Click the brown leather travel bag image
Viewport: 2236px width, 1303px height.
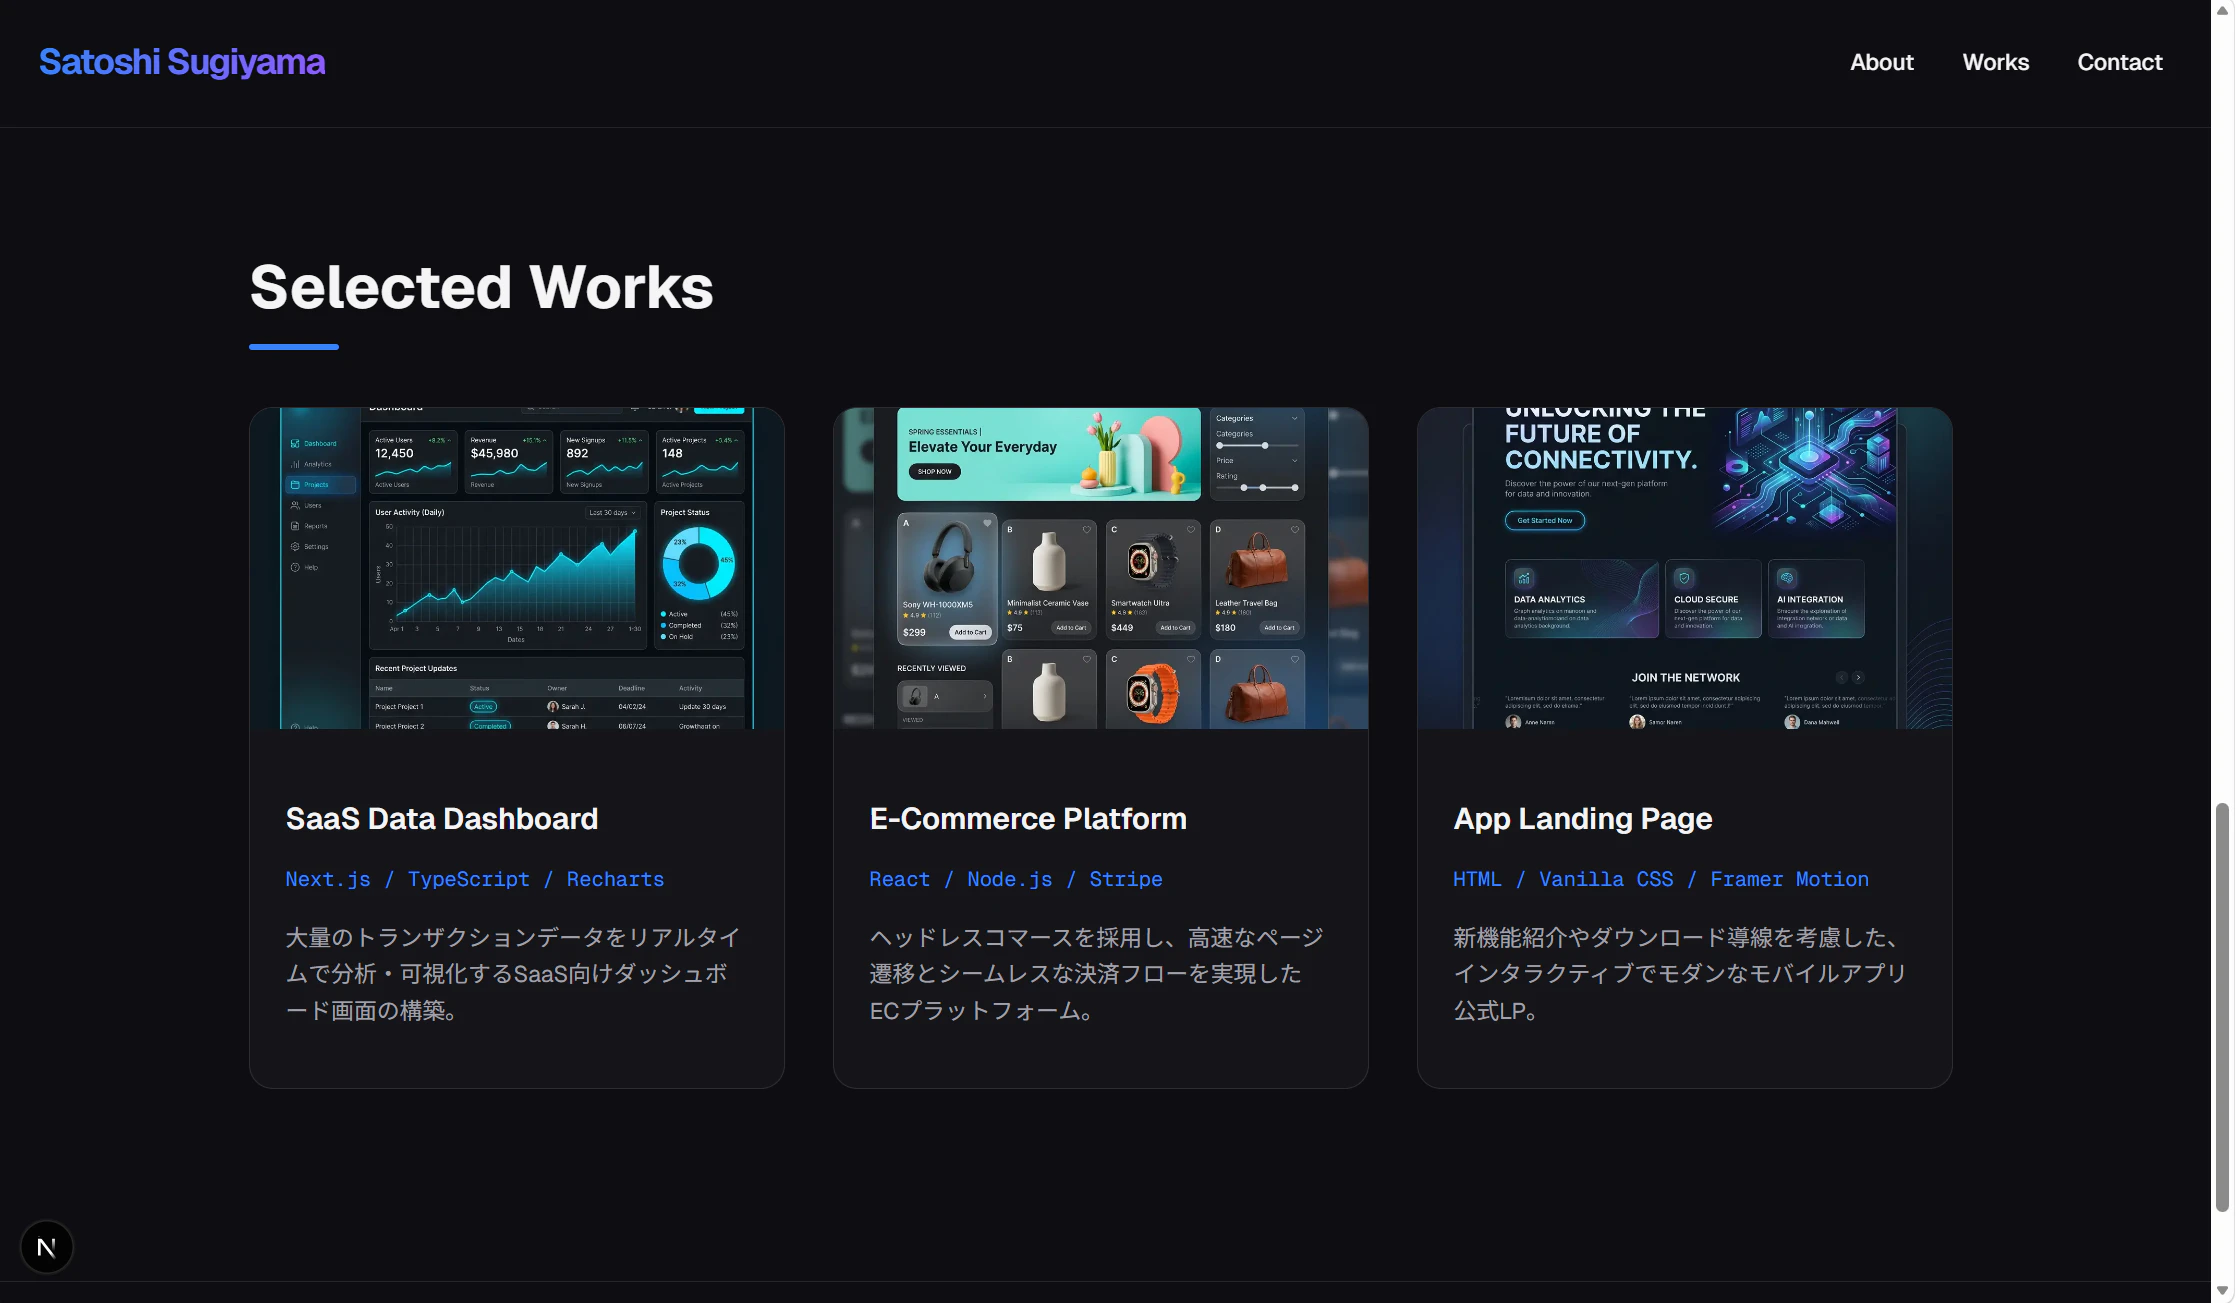tap(1256, 560)
